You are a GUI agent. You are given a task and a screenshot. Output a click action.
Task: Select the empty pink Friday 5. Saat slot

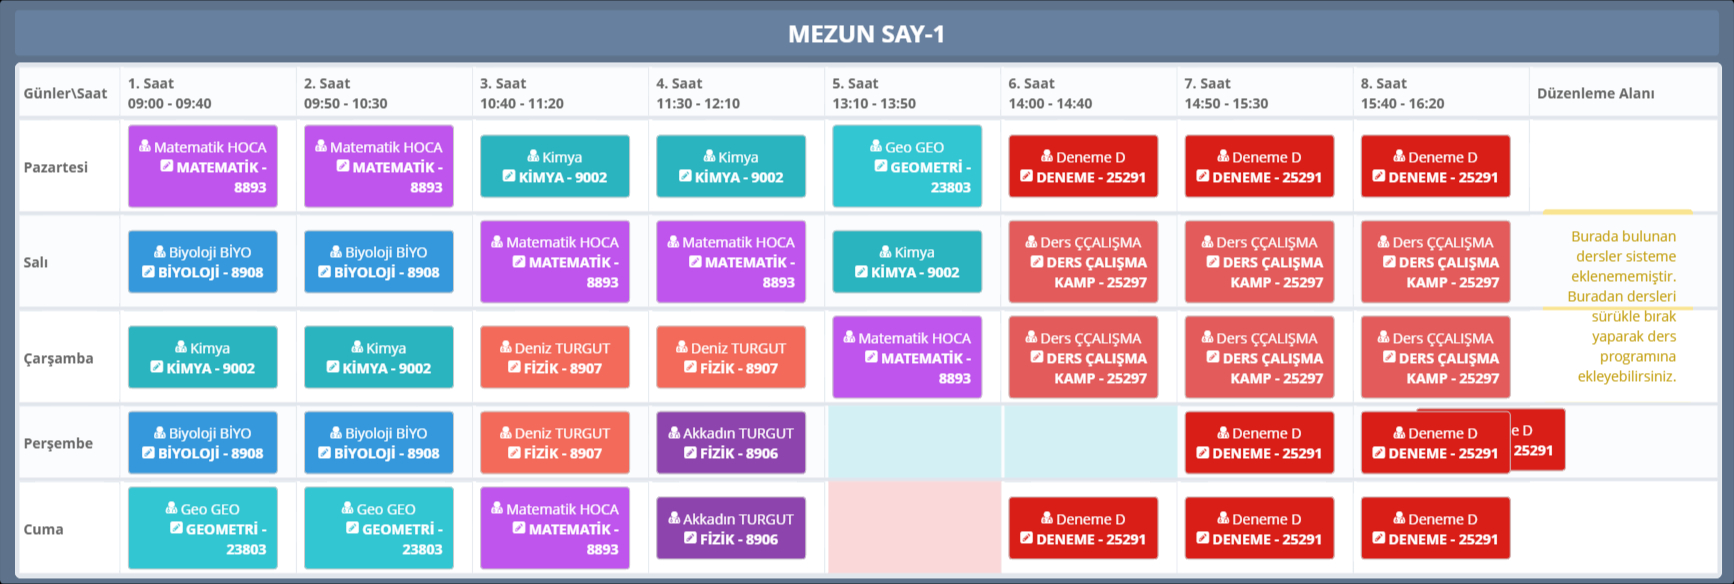(x=913, y=528)
